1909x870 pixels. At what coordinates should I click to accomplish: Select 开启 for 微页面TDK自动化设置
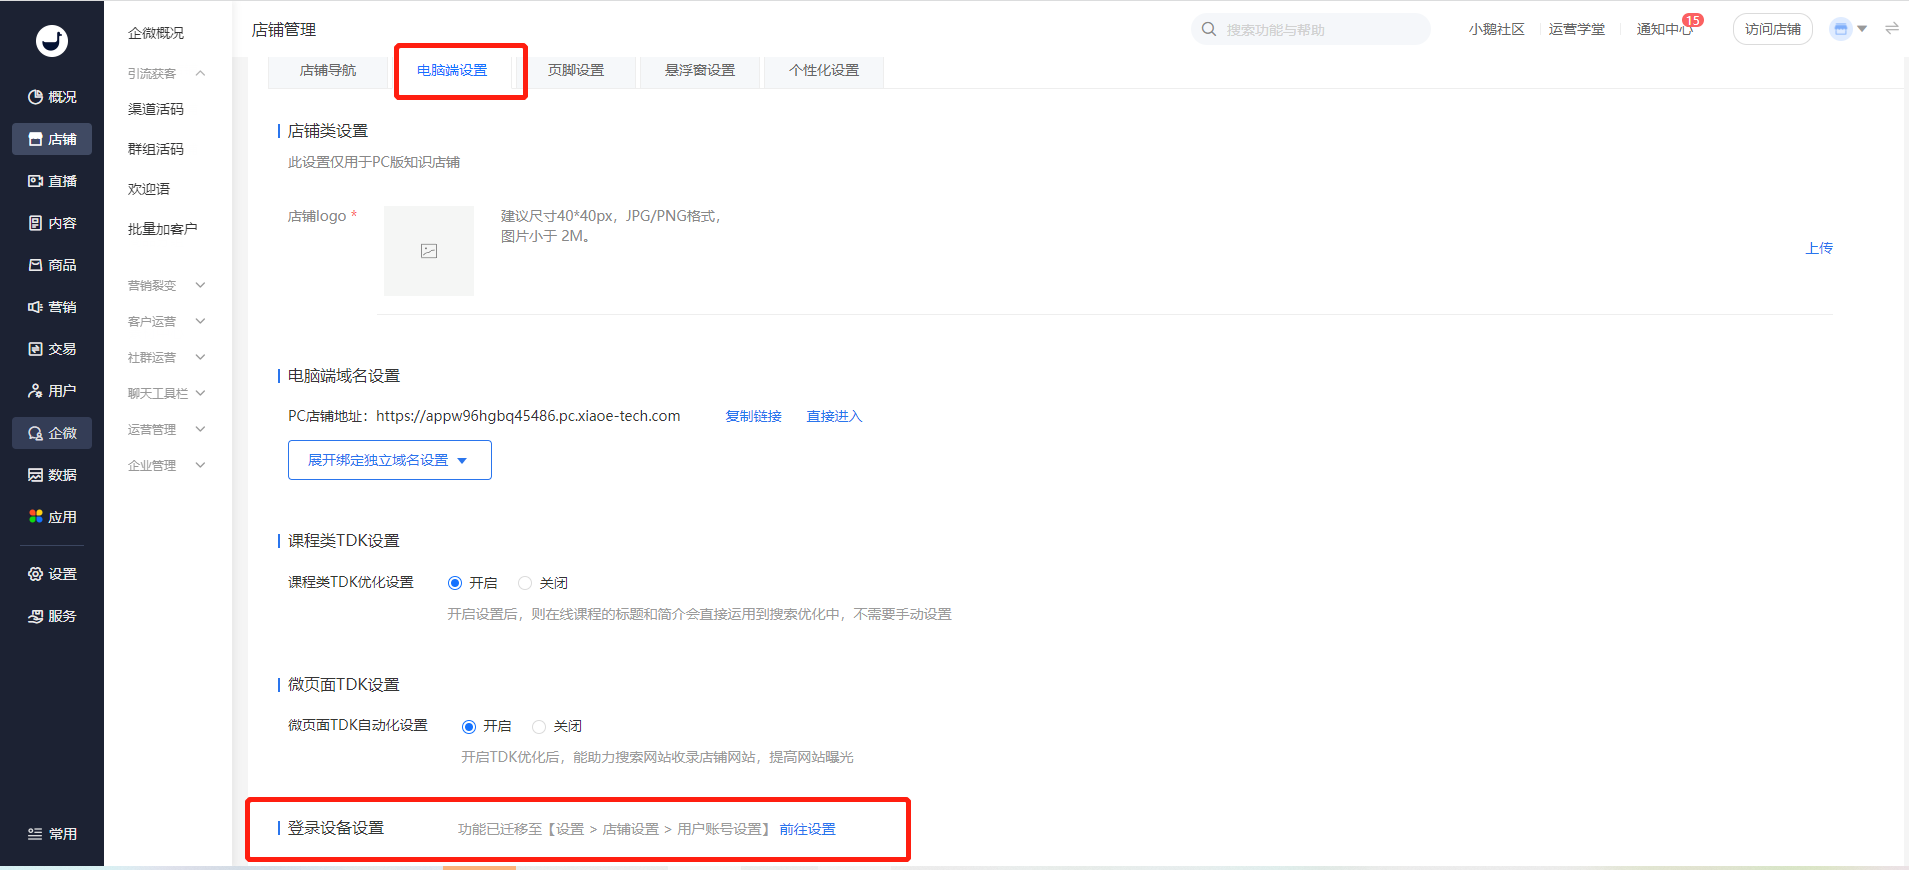point(469,727)
